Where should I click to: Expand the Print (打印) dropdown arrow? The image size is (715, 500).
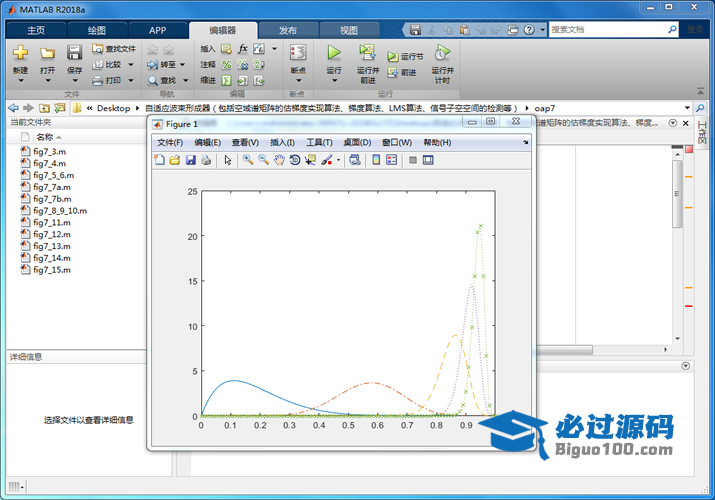[x=131, y=81]
